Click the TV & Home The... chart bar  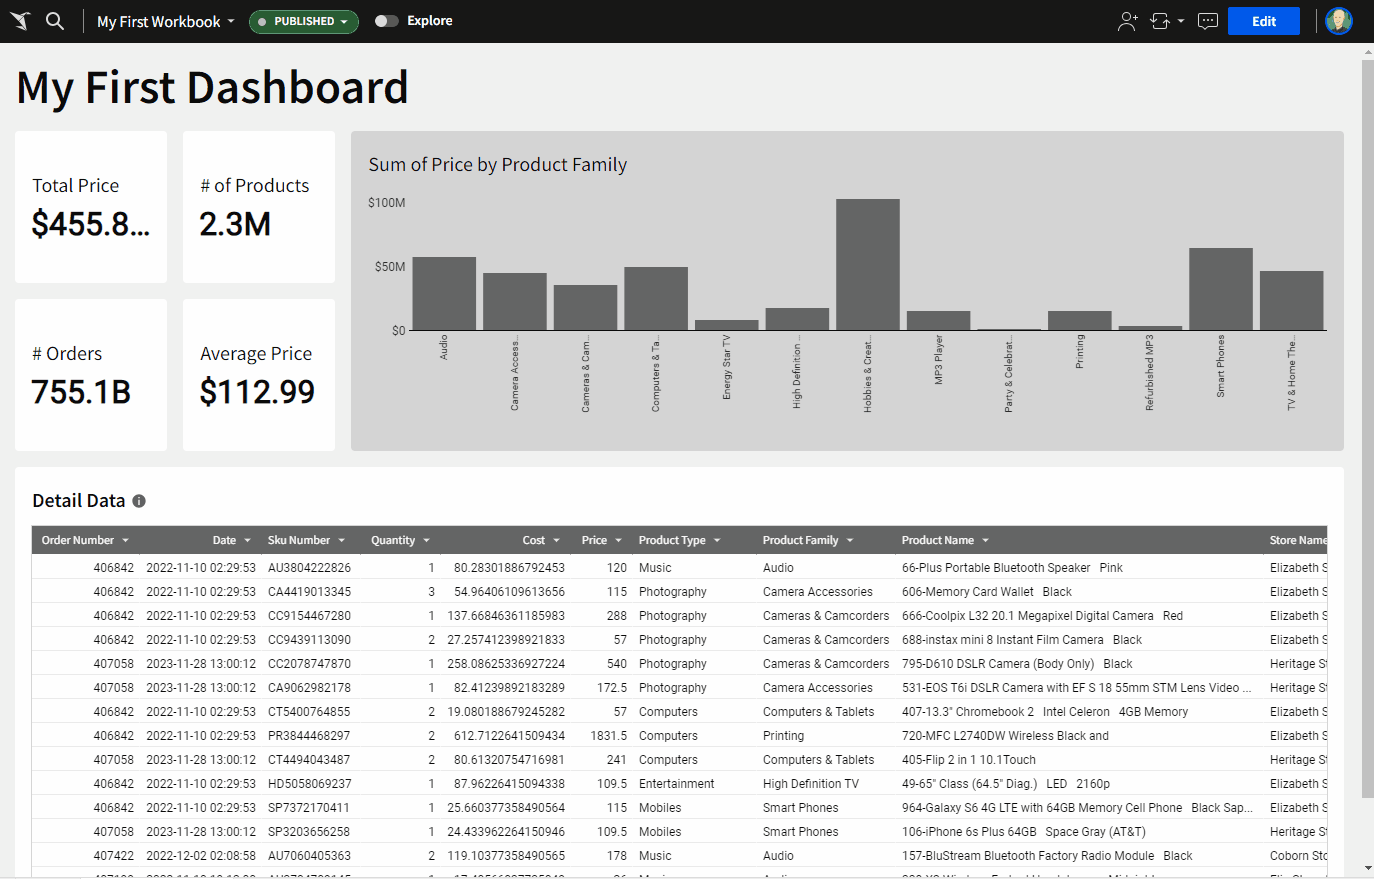[1292, 301]
